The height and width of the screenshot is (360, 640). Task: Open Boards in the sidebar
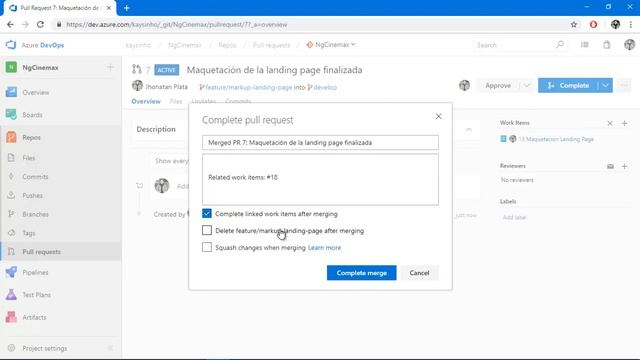pyautogui.click(x=32, y=115)
